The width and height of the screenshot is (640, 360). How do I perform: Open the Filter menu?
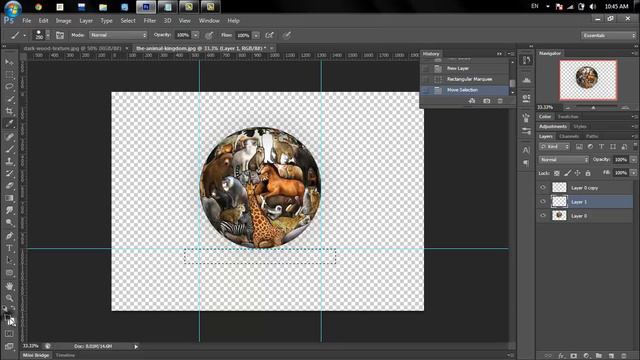coord(149,20)
